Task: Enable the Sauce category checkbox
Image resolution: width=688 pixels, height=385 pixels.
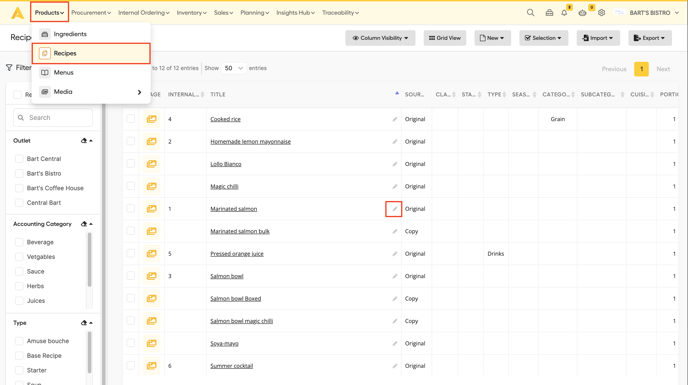Action: 19,271
